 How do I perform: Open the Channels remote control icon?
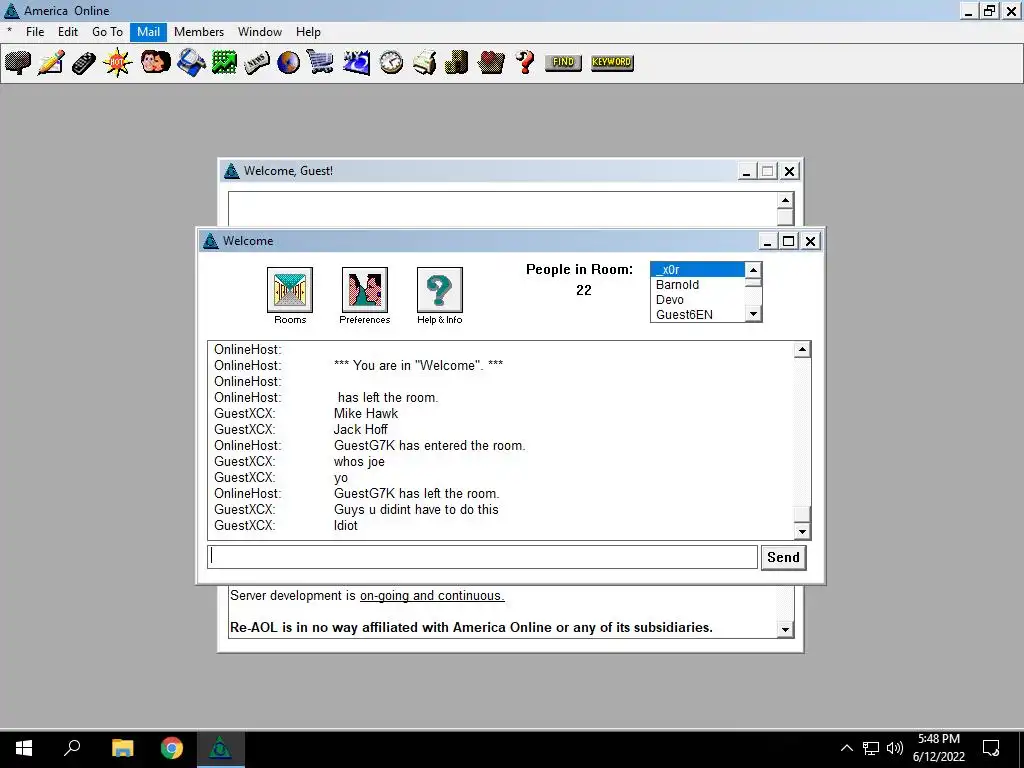point(84,63)
